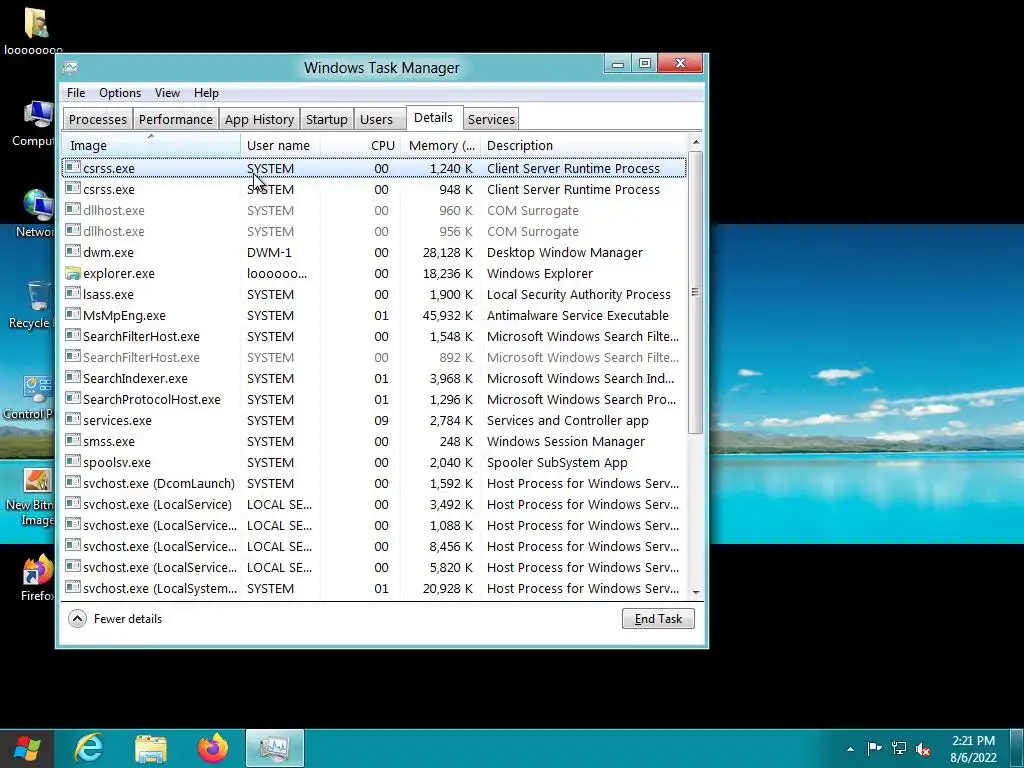Click the "28,128 K" memory value

pos(447,252)
